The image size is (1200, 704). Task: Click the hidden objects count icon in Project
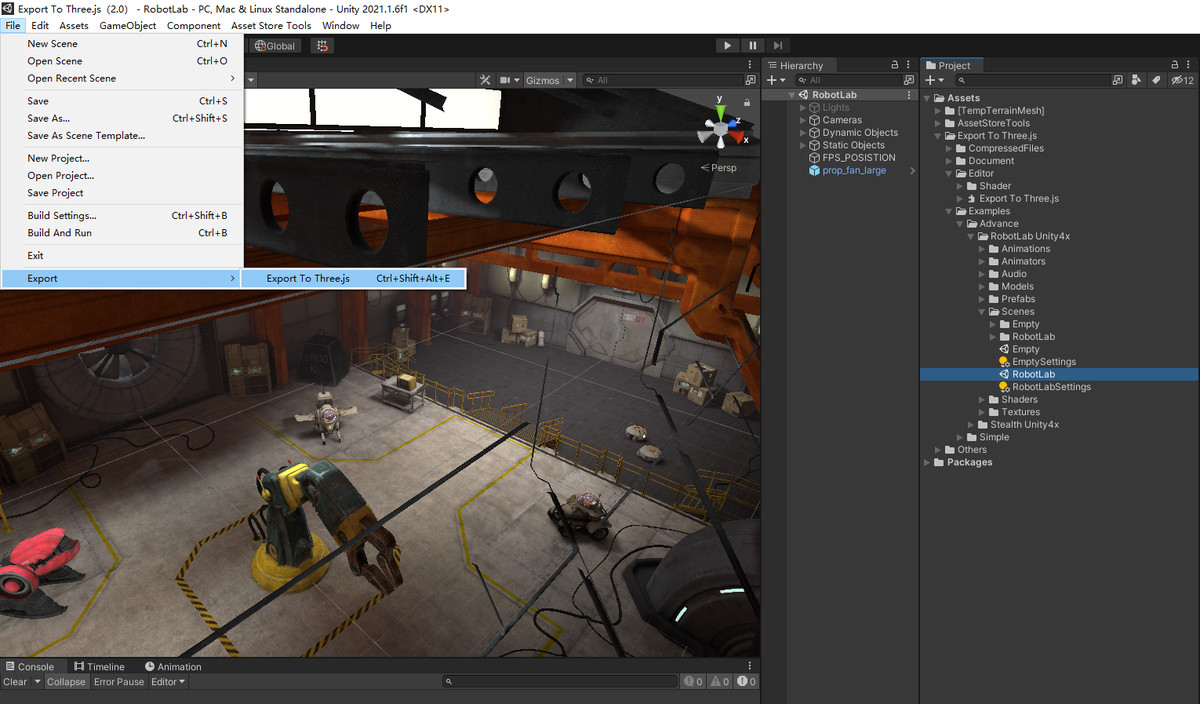click(1177, 80)
